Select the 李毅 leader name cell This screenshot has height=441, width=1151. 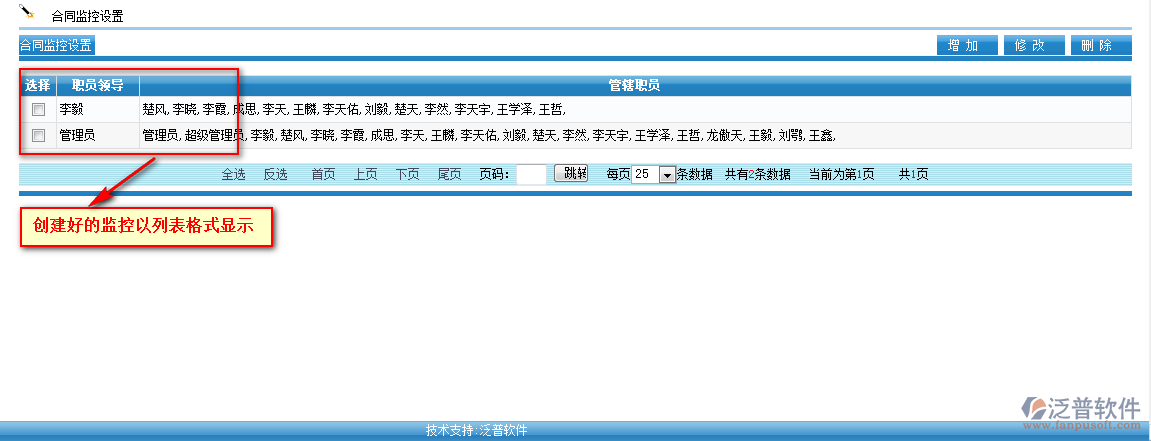tap(98, 110)
